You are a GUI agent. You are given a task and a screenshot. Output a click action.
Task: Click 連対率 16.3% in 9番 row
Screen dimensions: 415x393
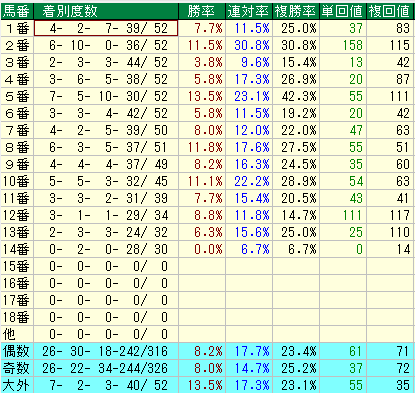(x=249, y=164)
